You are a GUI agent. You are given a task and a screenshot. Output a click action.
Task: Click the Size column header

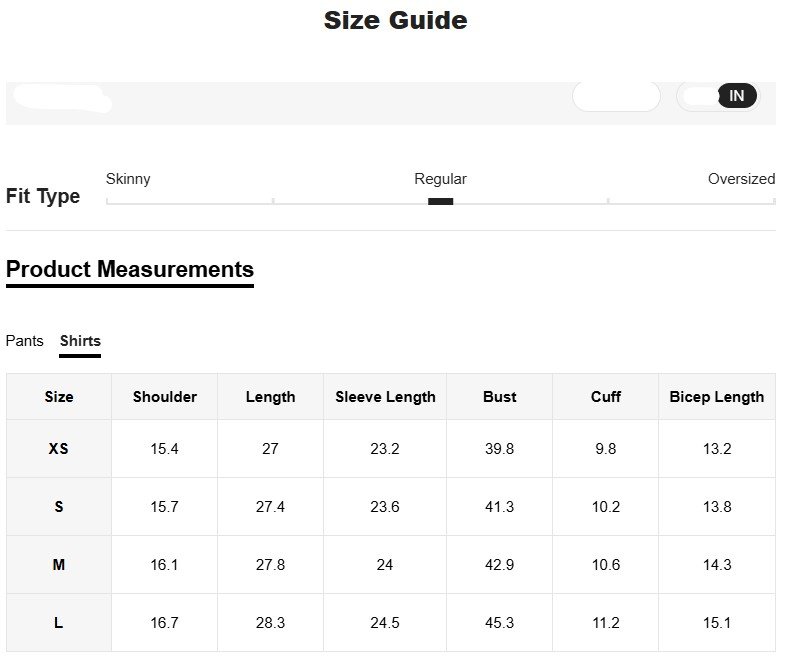click(x=59, y=397)
